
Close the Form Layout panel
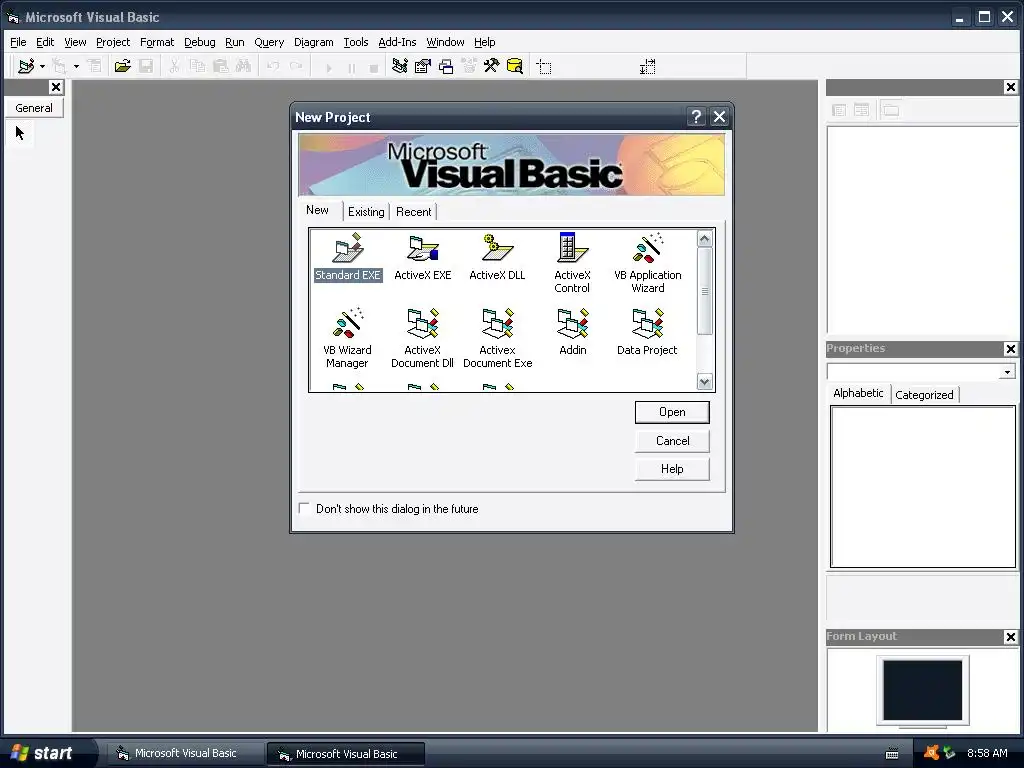[1010, 637]
